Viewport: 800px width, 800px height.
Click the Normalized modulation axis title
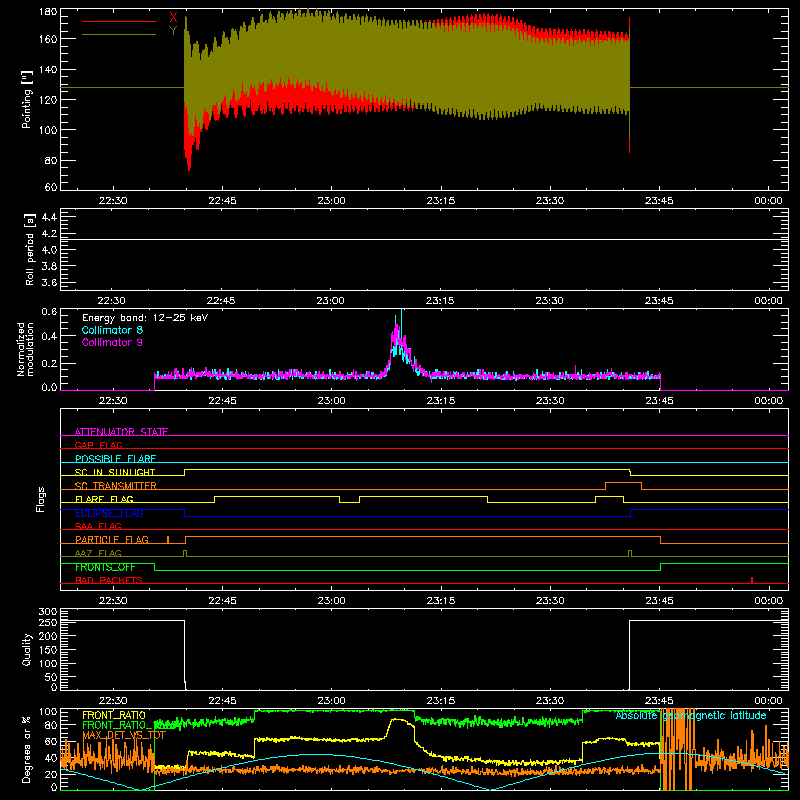coord(26,349)
